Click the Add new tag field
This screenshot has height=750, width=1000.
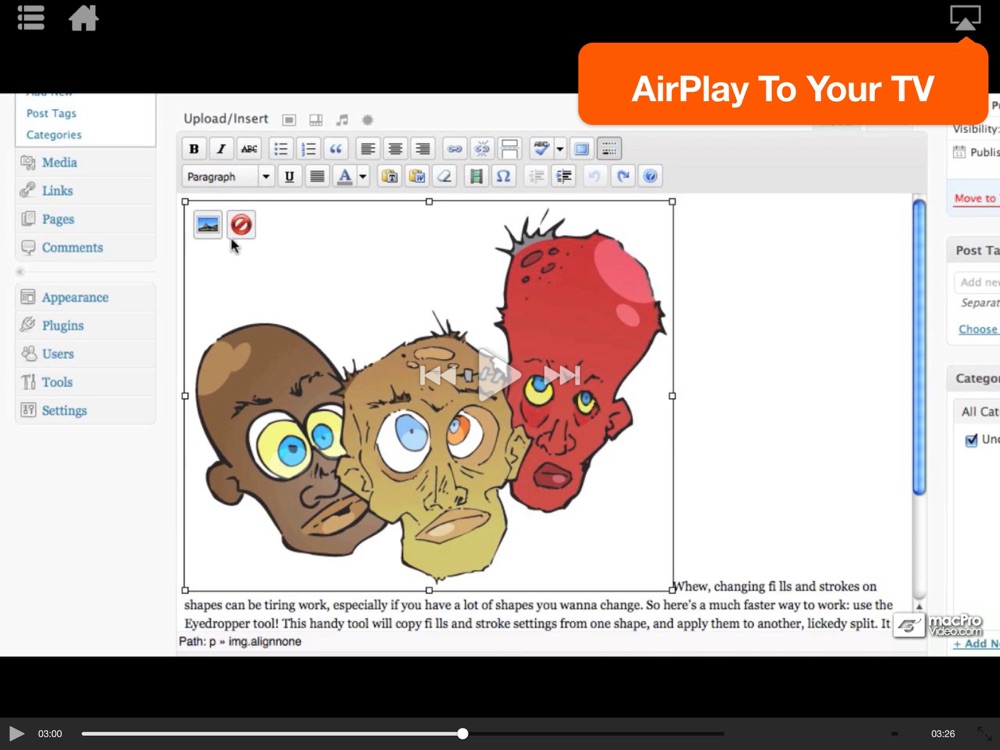pos(977,282)
